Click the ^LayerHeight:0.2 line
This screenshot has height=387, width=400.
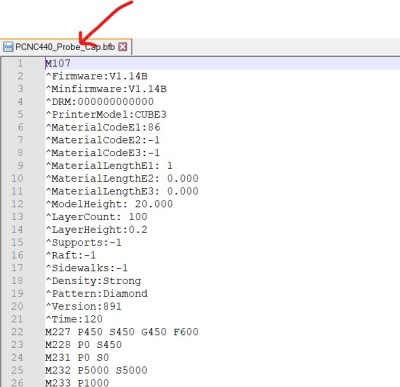96,230
